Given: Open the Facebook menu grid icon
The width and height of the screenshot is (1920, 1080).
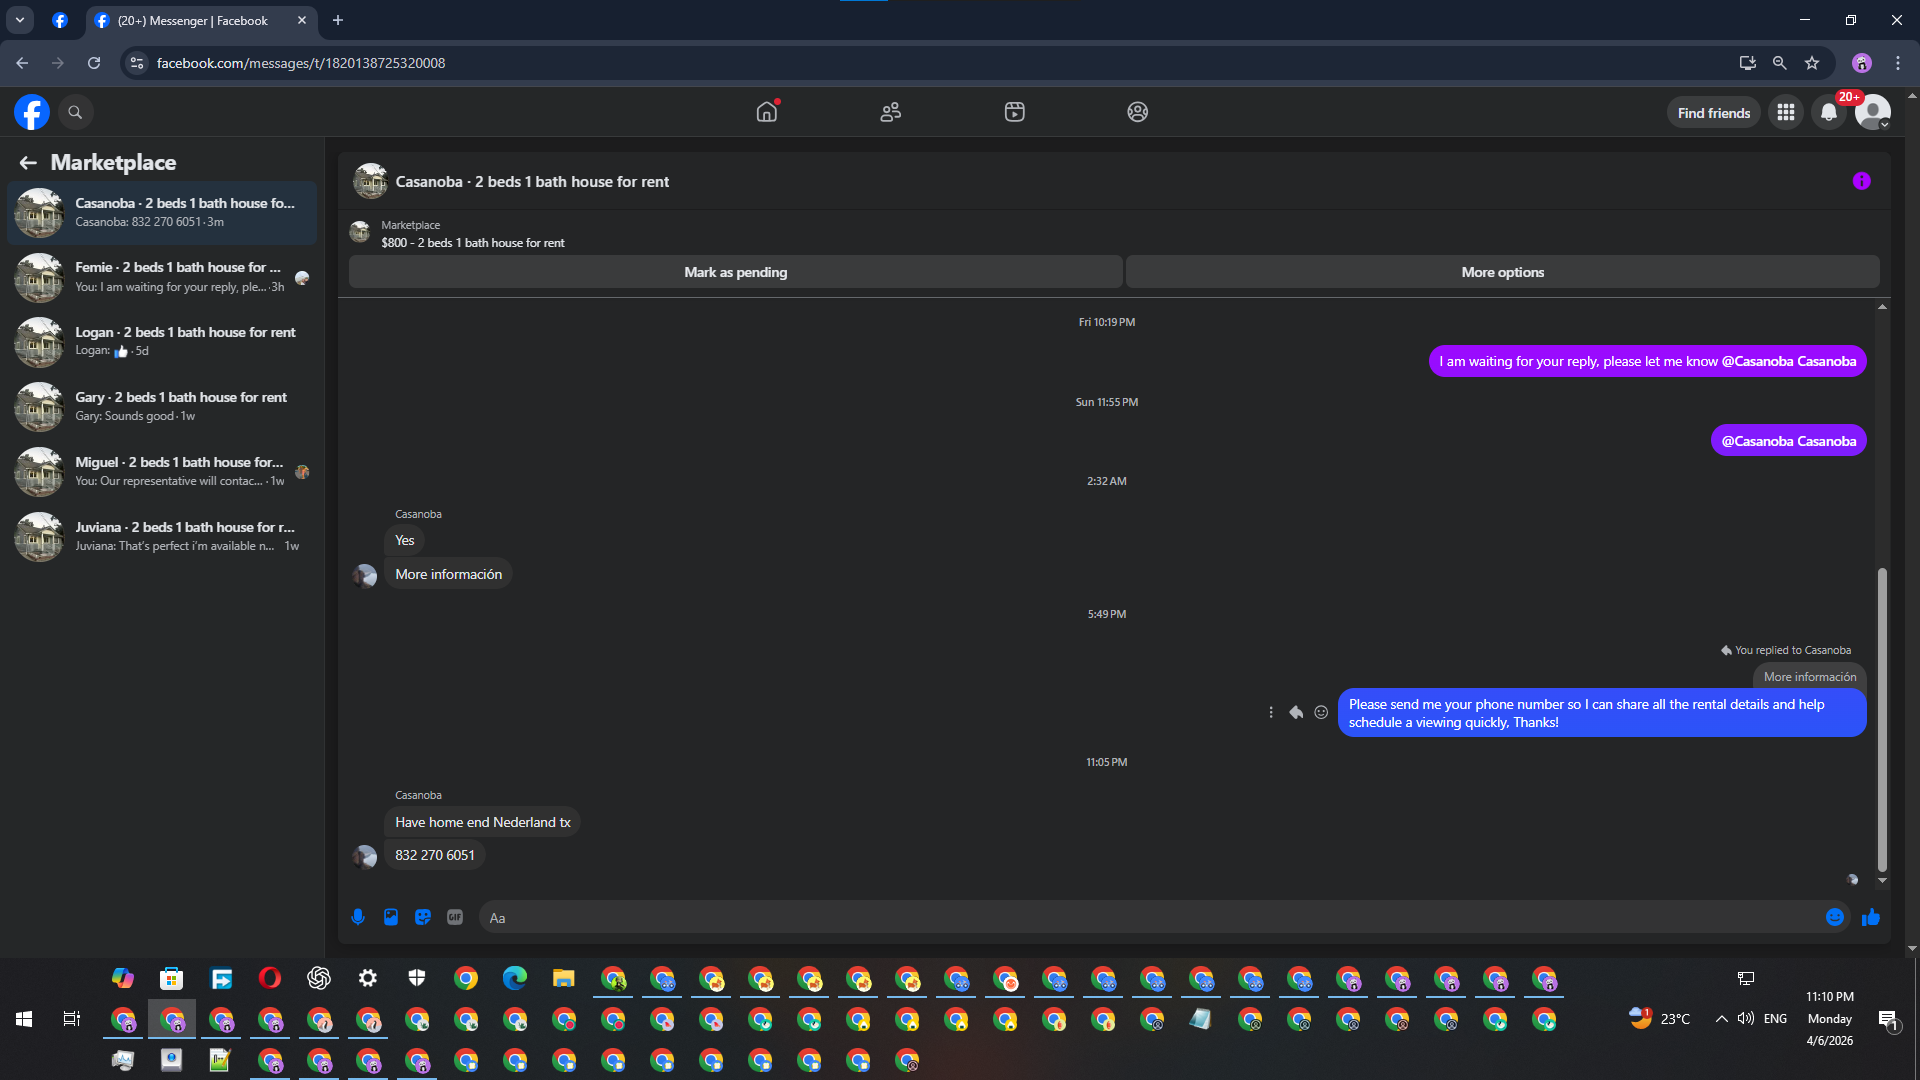Looking at the screenshot, I should pyautogui.click(x=1786, y=113).
